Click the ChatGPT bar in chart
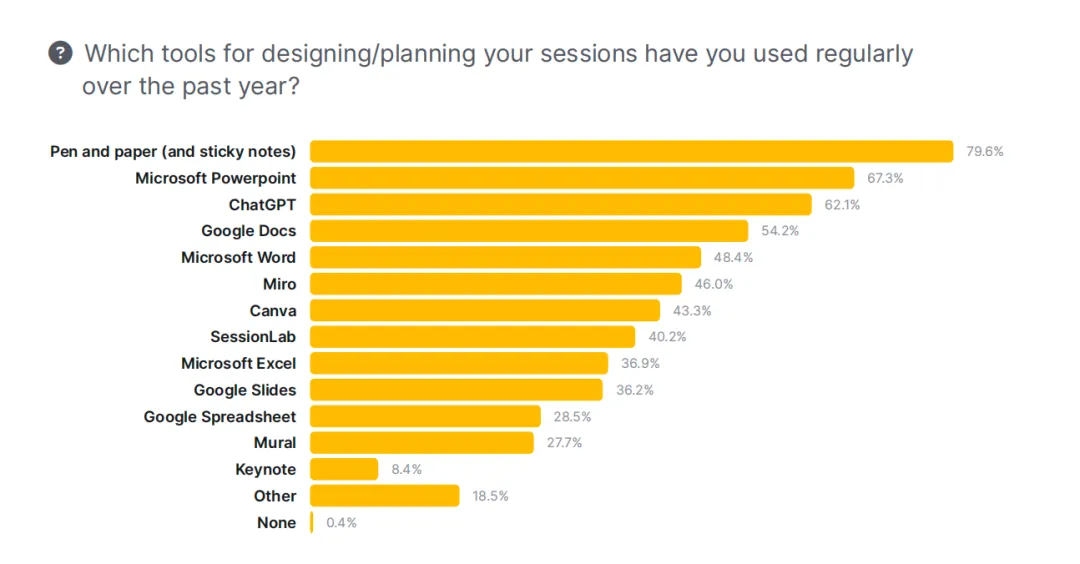The height and width of the screenshot is (564, 1080). [560, 205]
